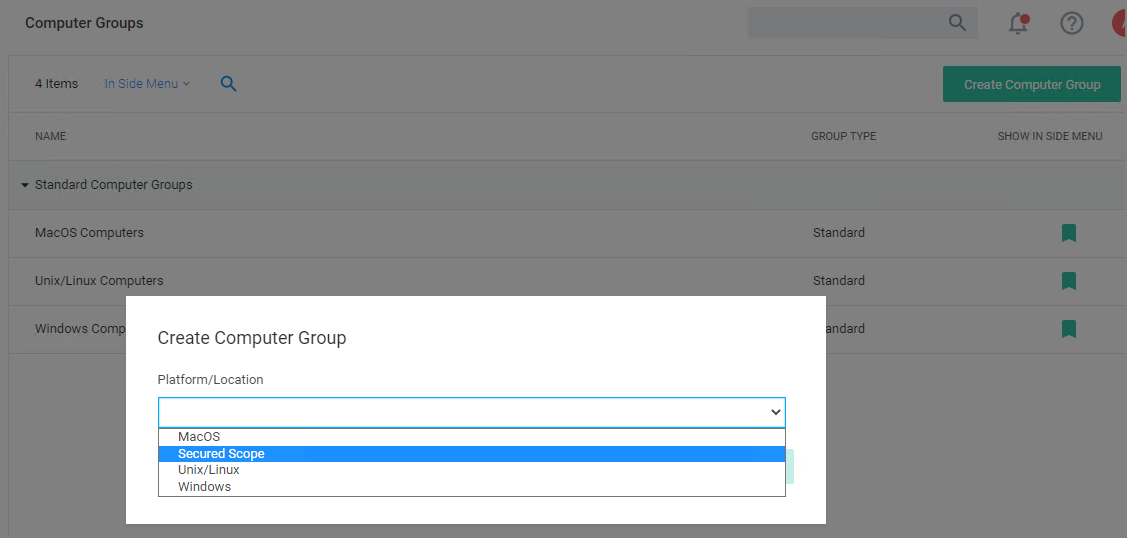Choose the Secured Scope option
This screenshot has height=538, width=1127.
click(x=221, y=454)
